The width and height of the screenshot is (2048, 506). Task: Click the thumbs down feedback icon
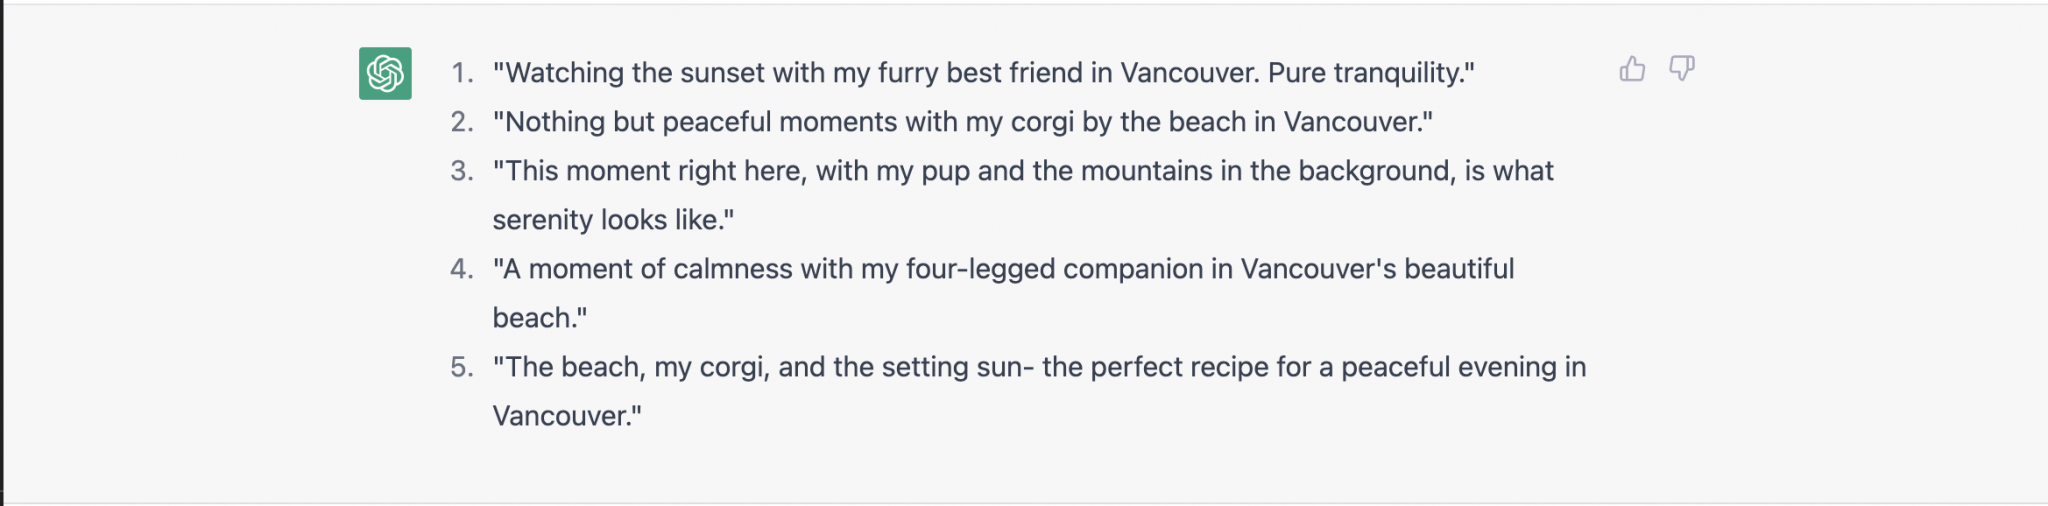pos(1682,69)
